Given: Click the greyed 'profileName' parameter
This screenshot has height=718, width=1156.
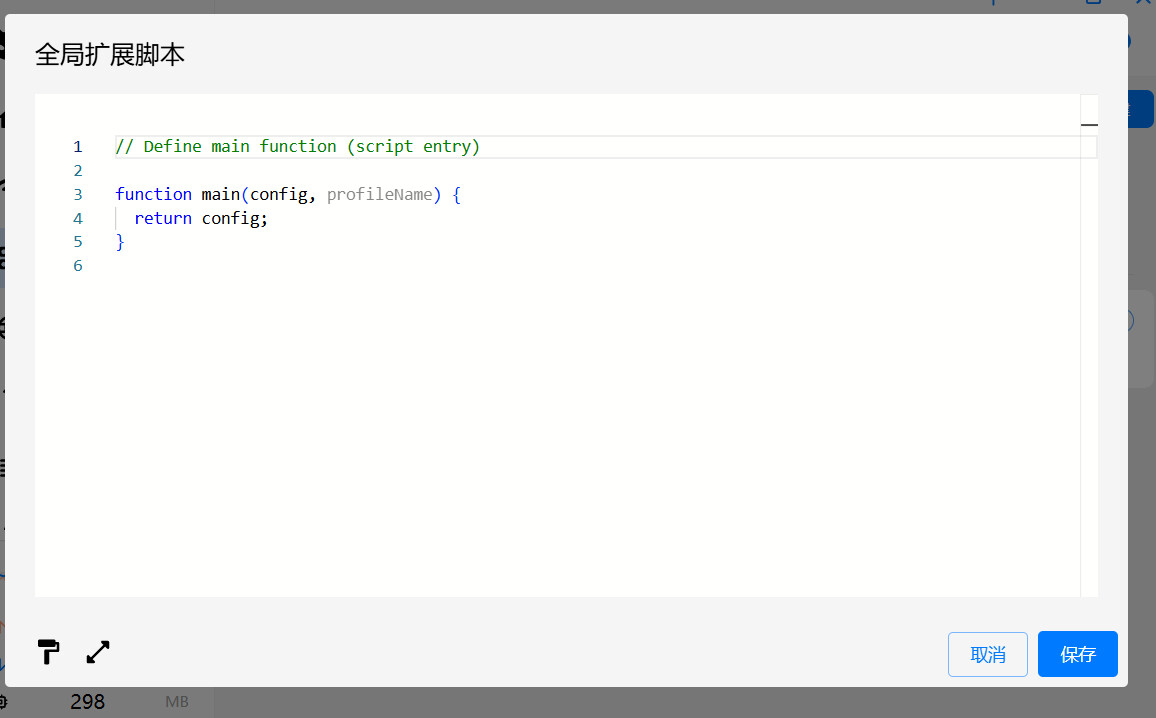Looking at the screenshot, I should coord(379,194).
